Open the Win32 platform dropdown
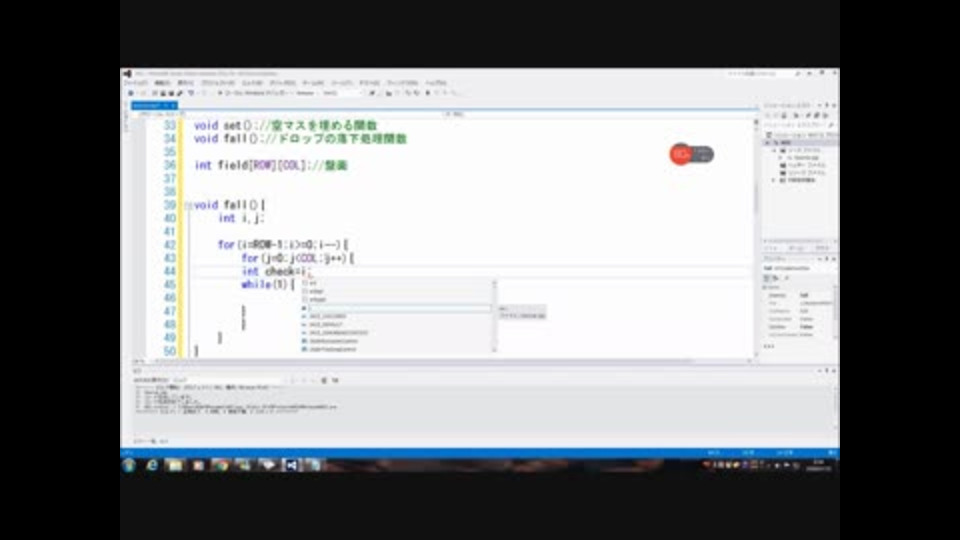The width and height of the screenshot is (960, 540). [x=341, y=93]
